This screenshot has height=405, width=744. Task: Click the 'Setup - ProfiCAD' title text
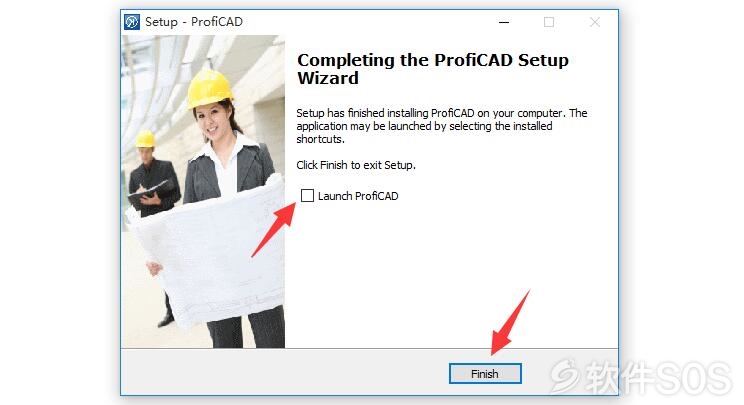tap(194, 22)
